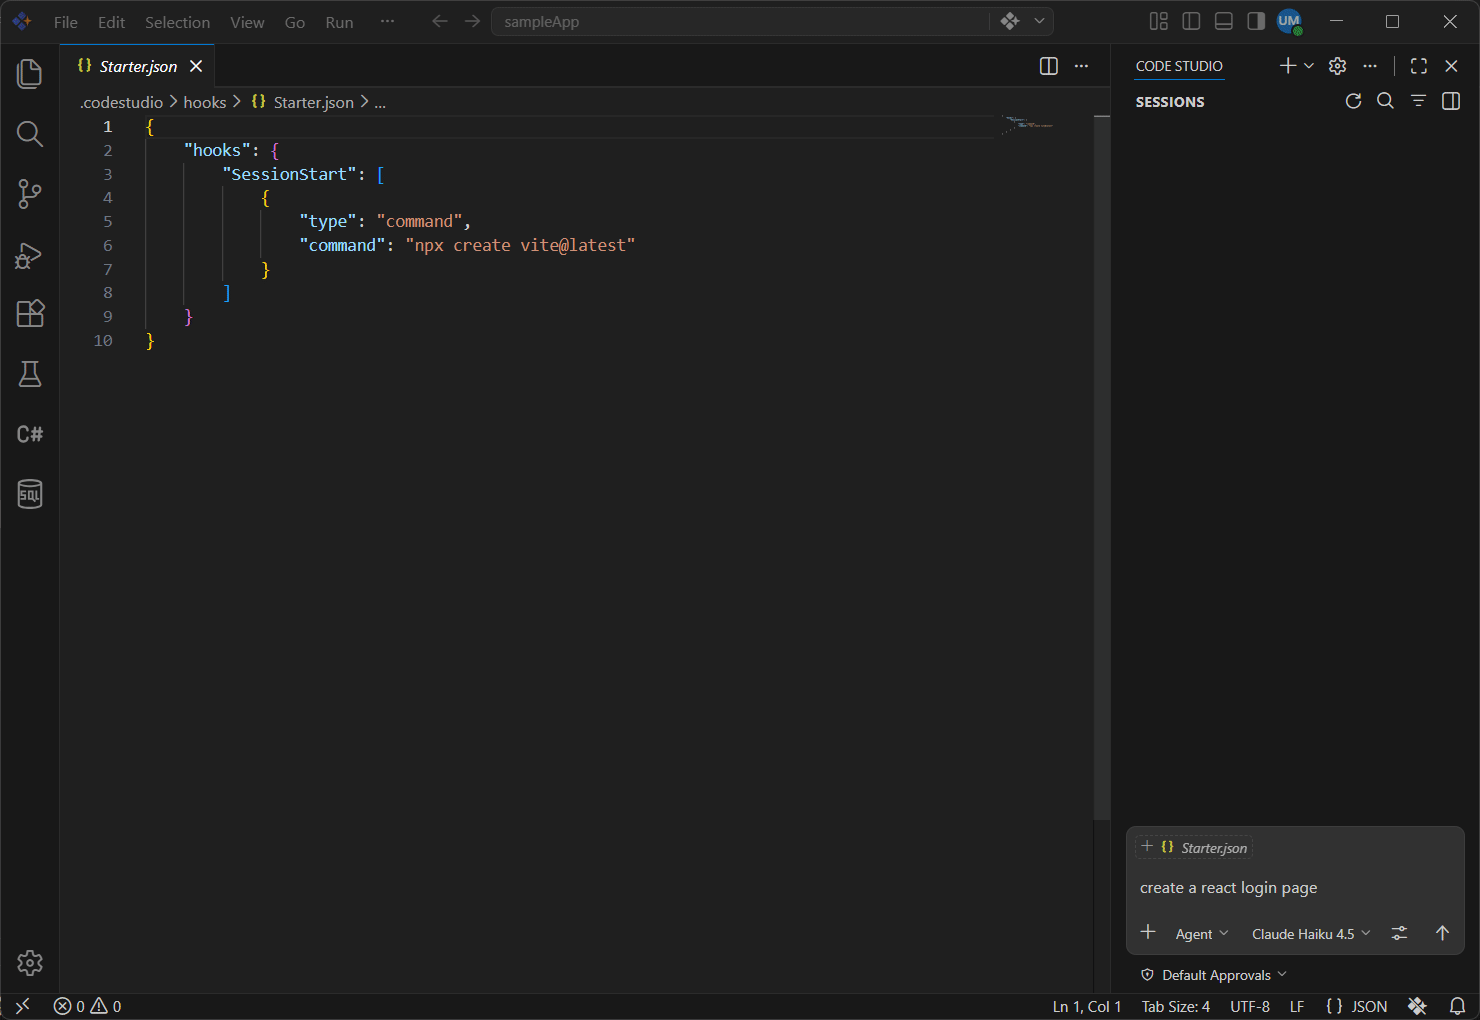Screen dimensions: 1480x1020
Task: Open remote window indicator in status bar
Action: 23,1006
